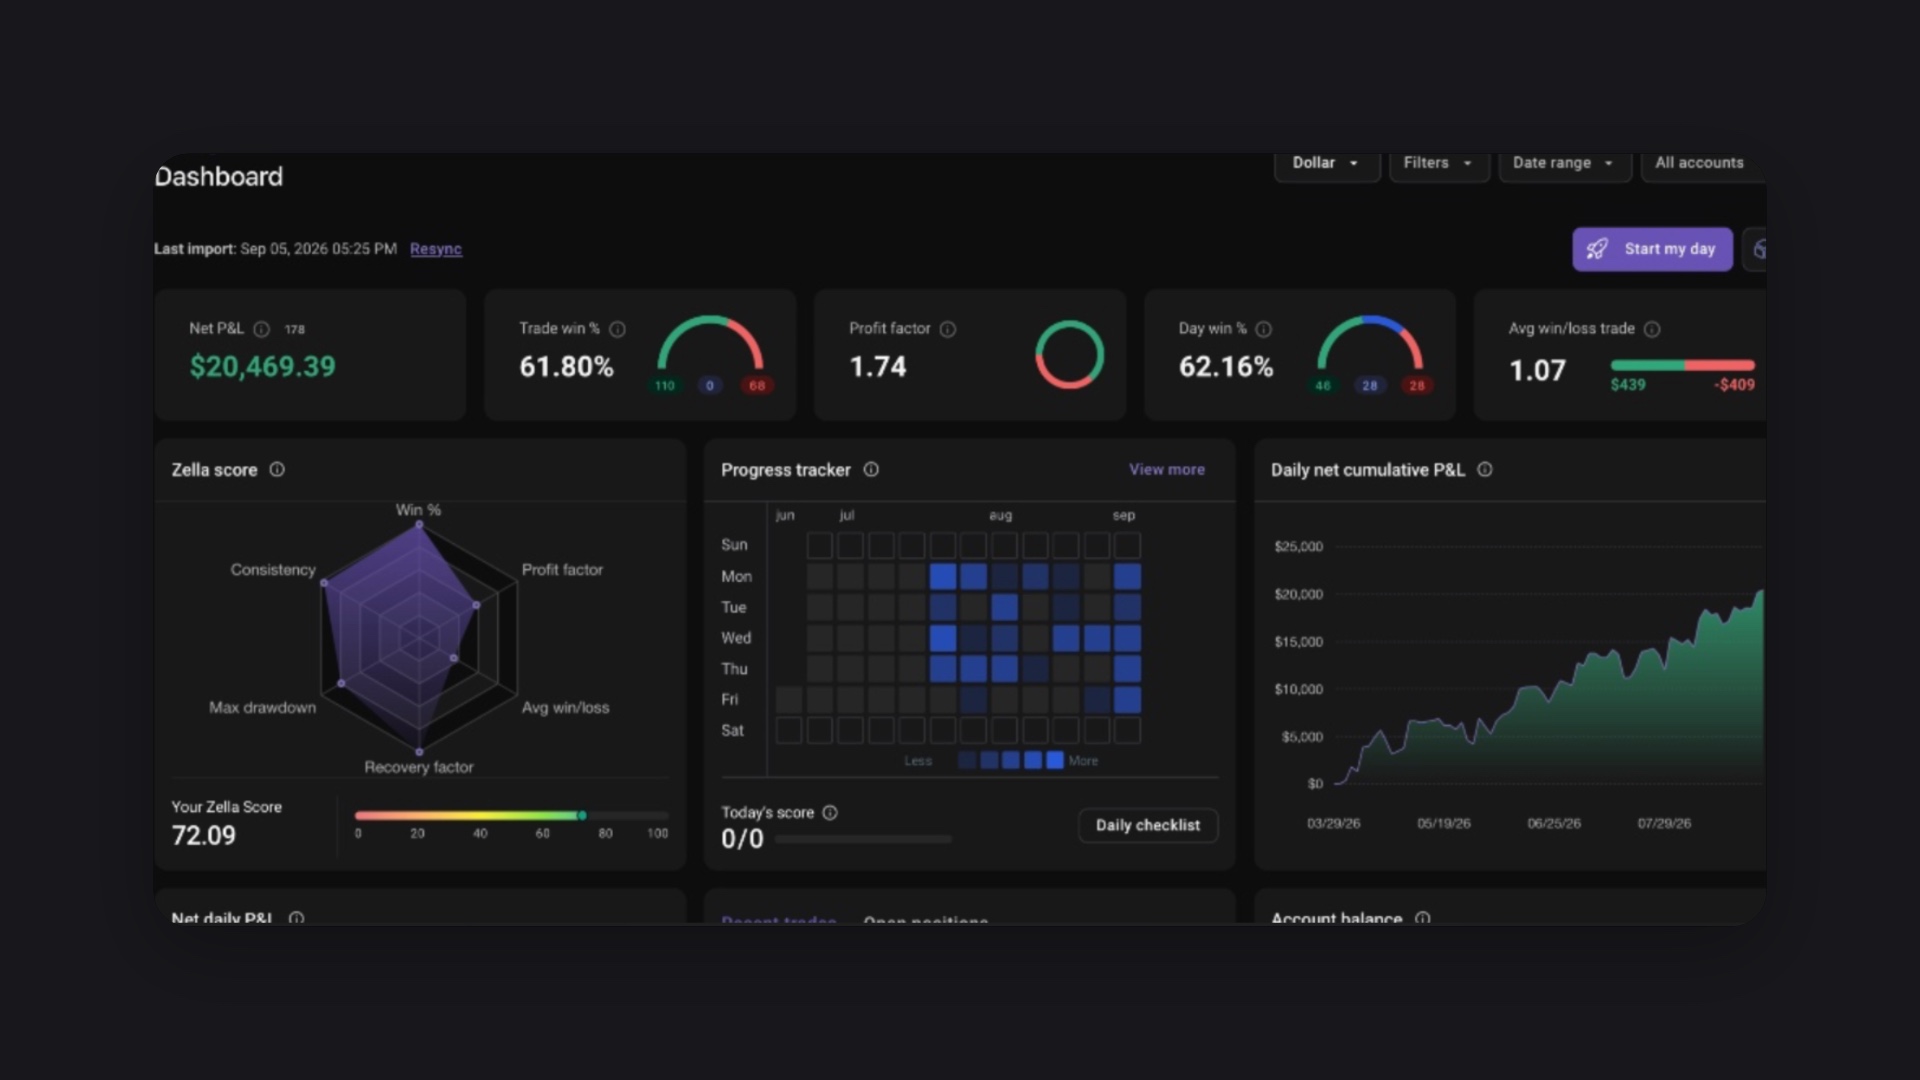Click the Resync link
Screen dimensions: 1920x1080
pyautogui.click(x=436, y=249)
